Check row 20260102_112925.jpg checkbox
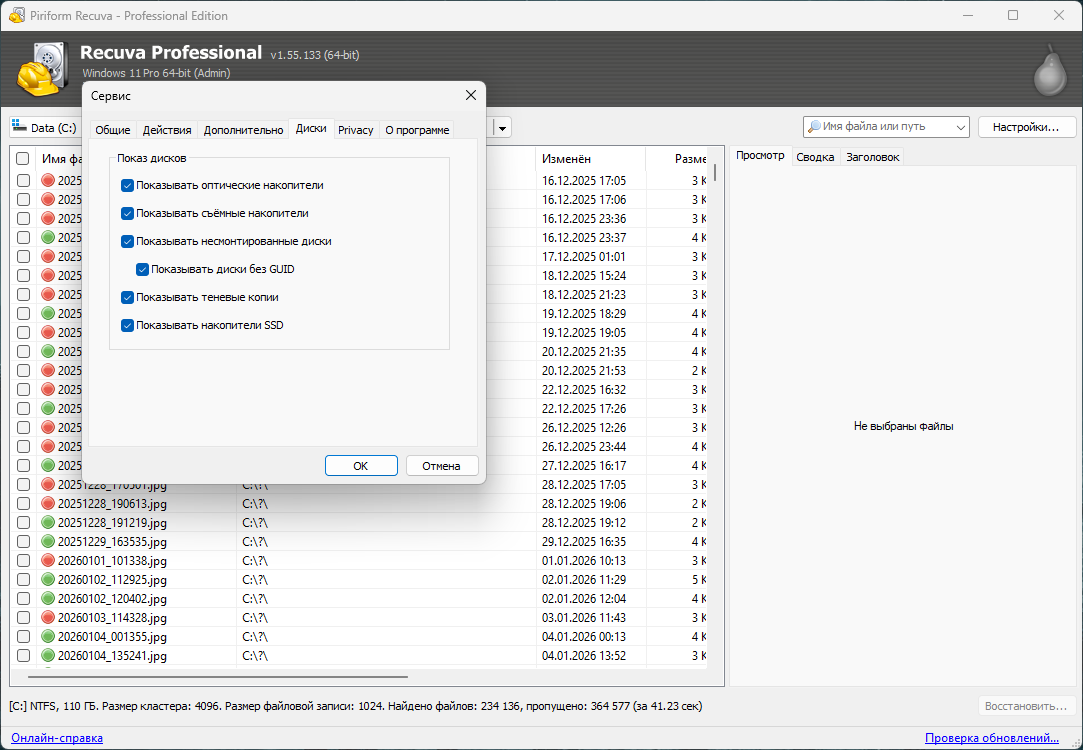The height and width of the screenshot is (750, 1083). 23,579
